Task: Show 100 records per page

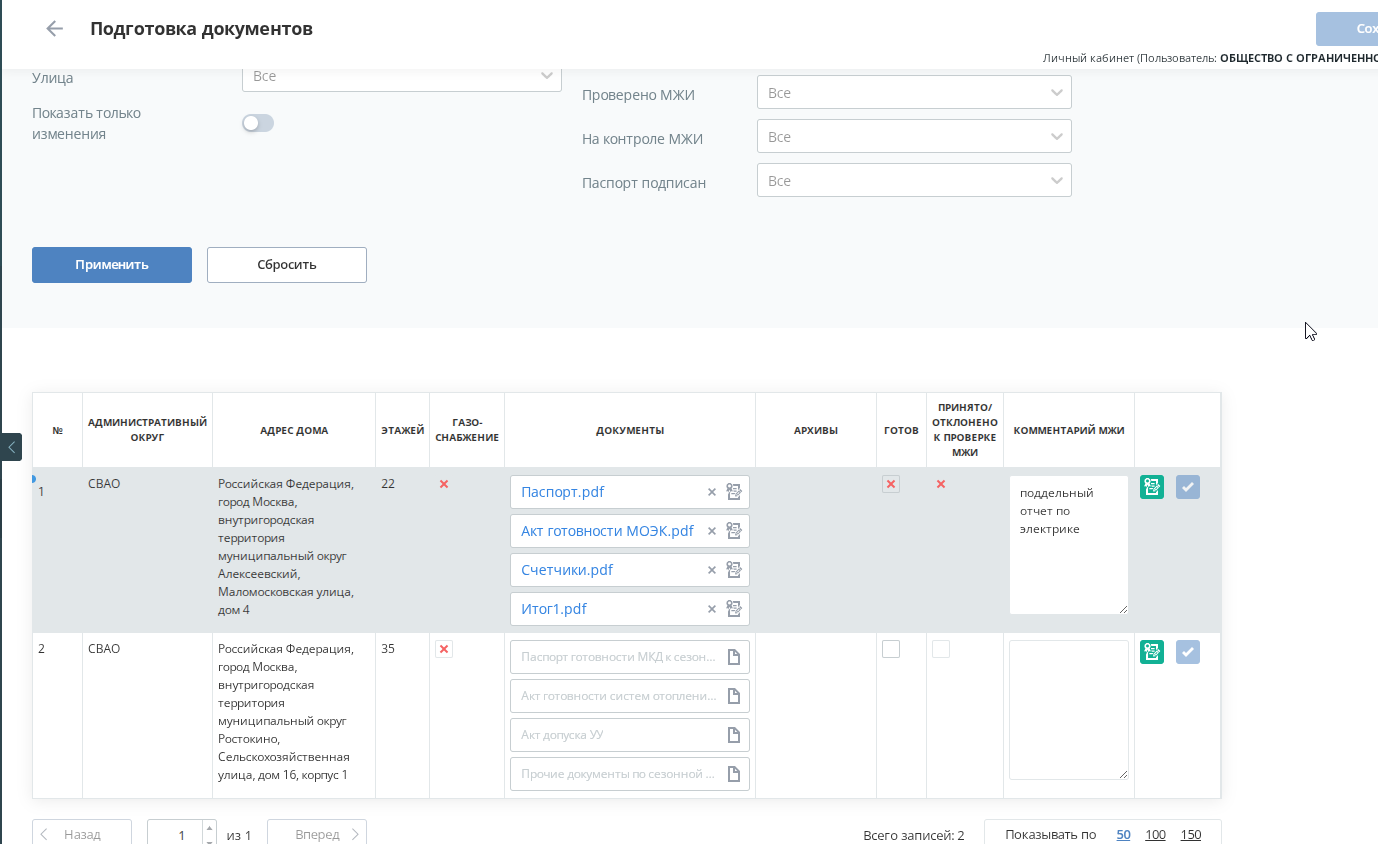Action: pyautogui.click(x=1155, y=835)
